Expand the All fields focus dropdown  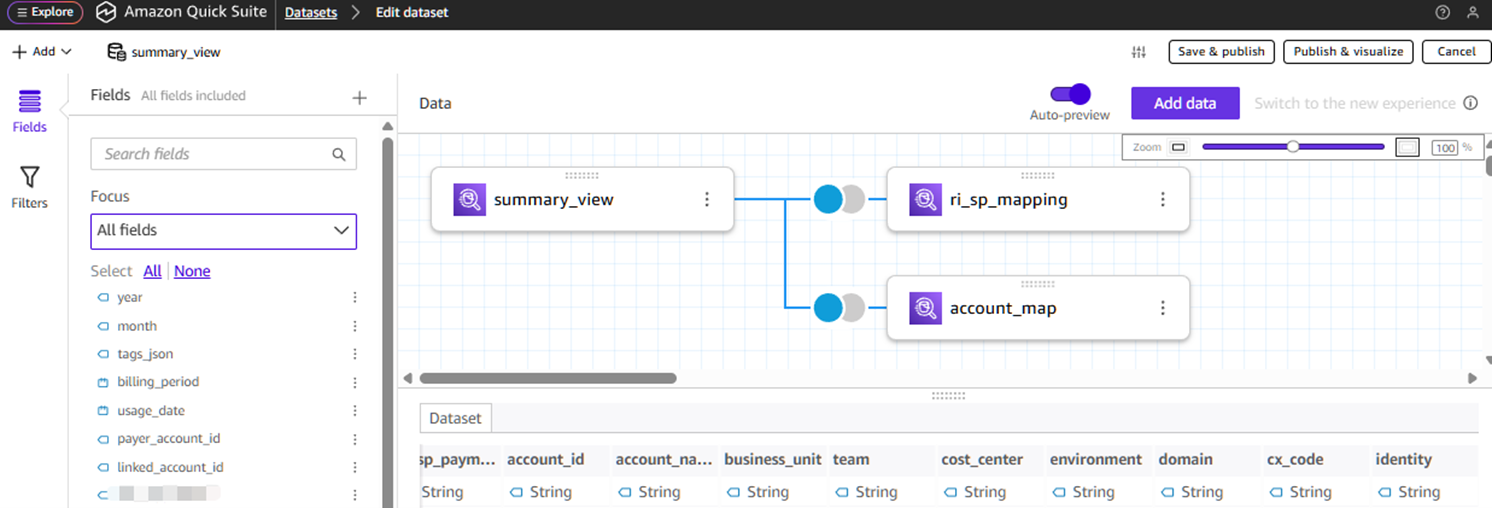pyautogui.click(x=223, y=230)
